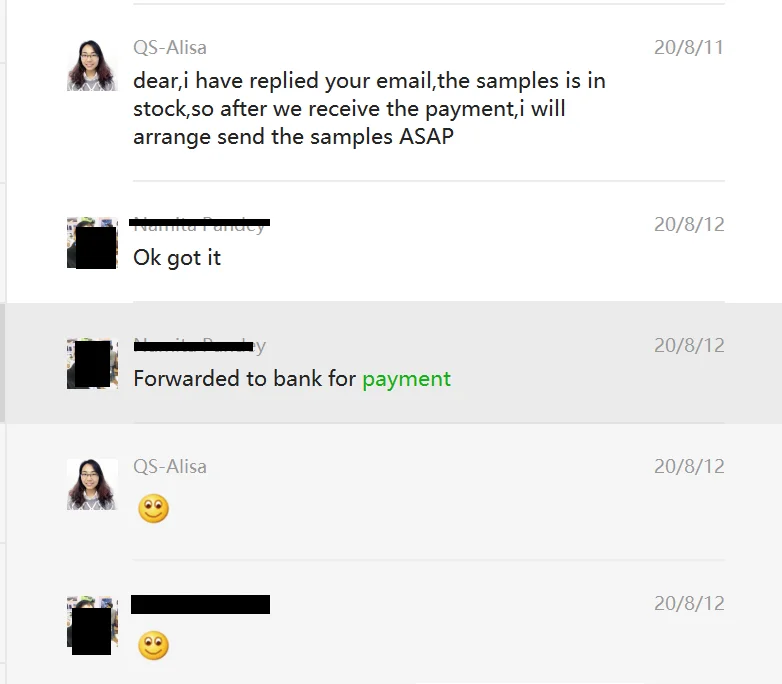Click QS-Alisa's avatar beside her smiley reply

point(92,484)
